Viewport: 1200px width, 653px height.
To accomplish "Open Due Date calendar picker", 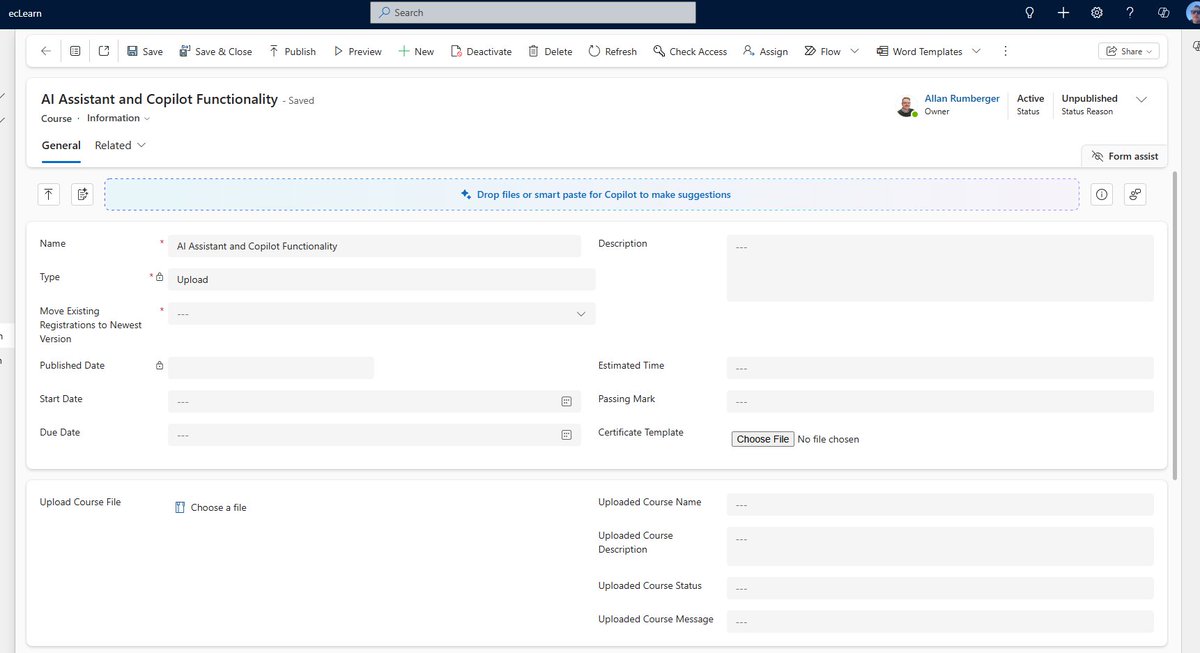I will [566, 435].
